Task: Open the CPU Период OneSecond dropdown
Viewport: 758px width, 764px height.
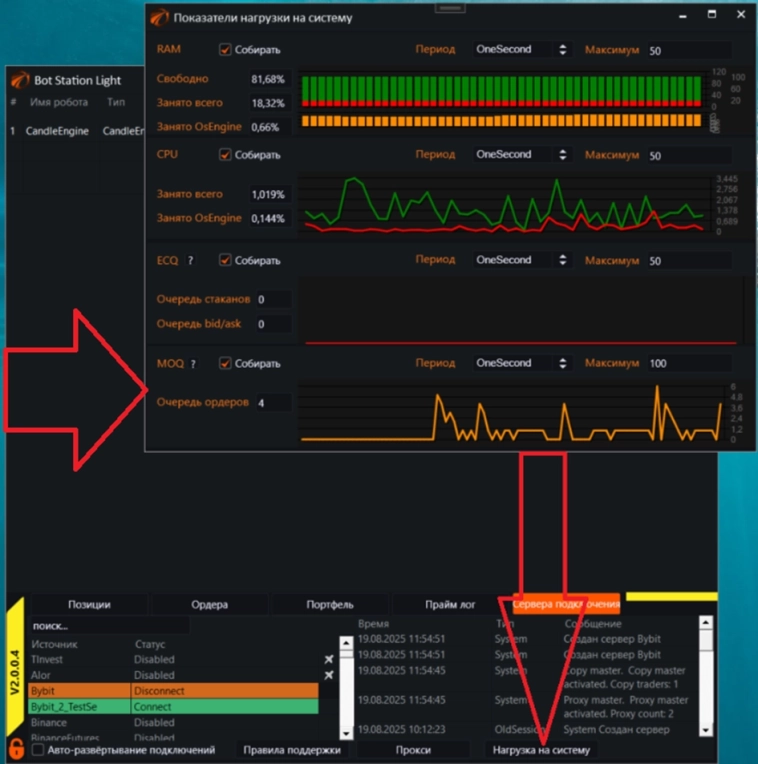Action: click(x=521, y=155)
